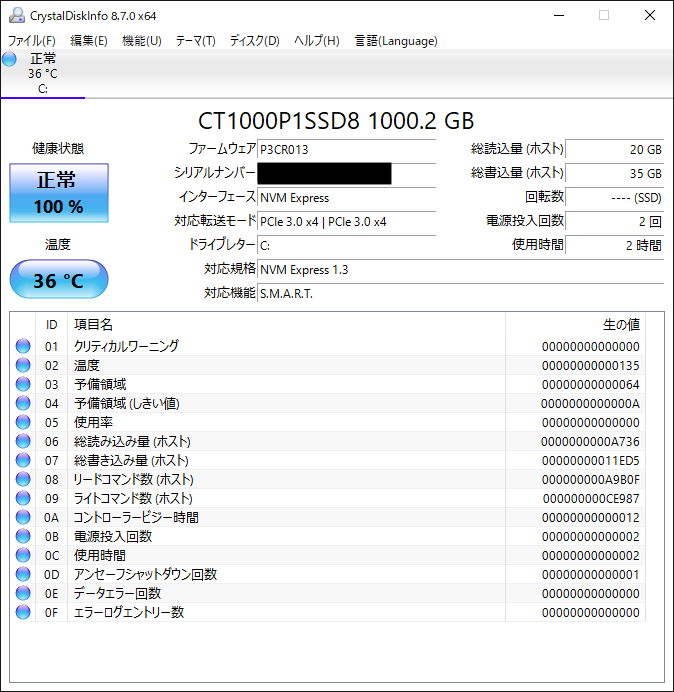Viewport: 674px width, 692px height.
Task: Select the コントローラービジー時間 item name
Action: point(136,517)
